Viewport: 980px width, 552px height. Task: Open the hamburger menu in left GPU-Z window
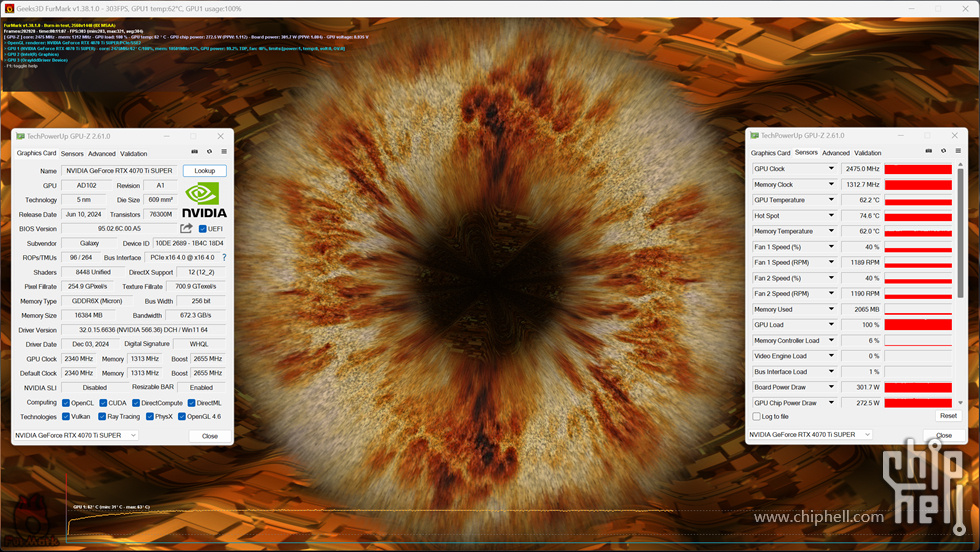224,152
